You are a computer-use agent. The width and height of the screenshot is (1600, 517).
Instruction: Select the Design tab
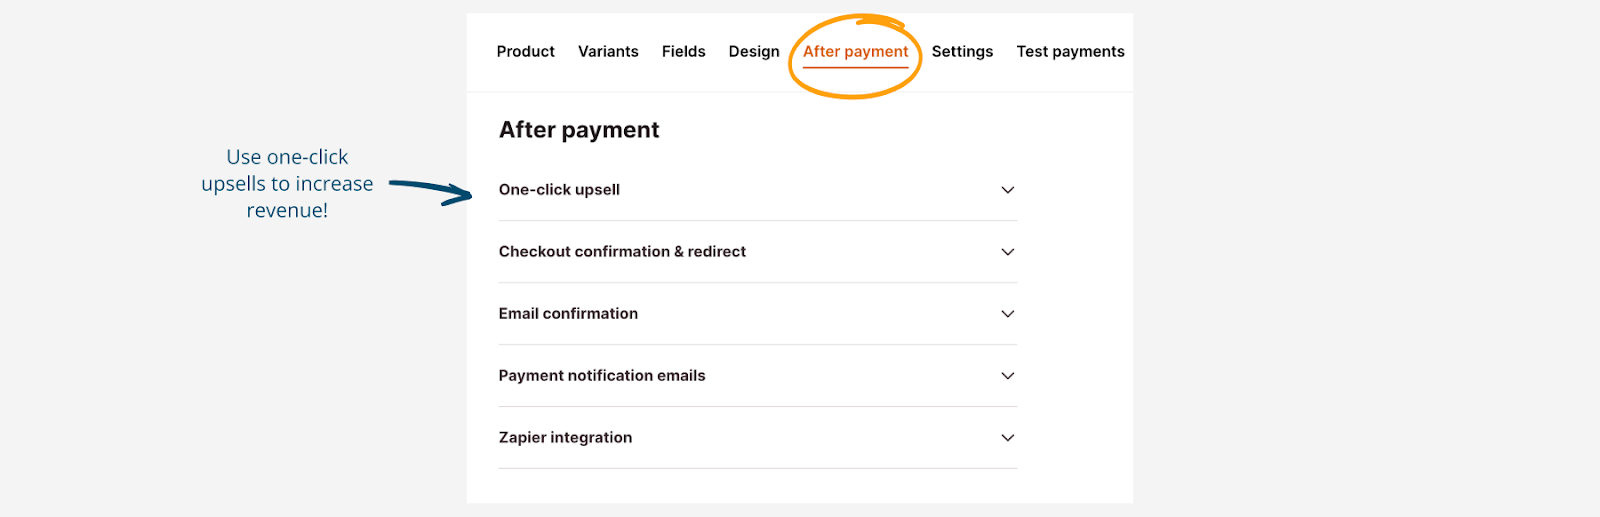754,52
